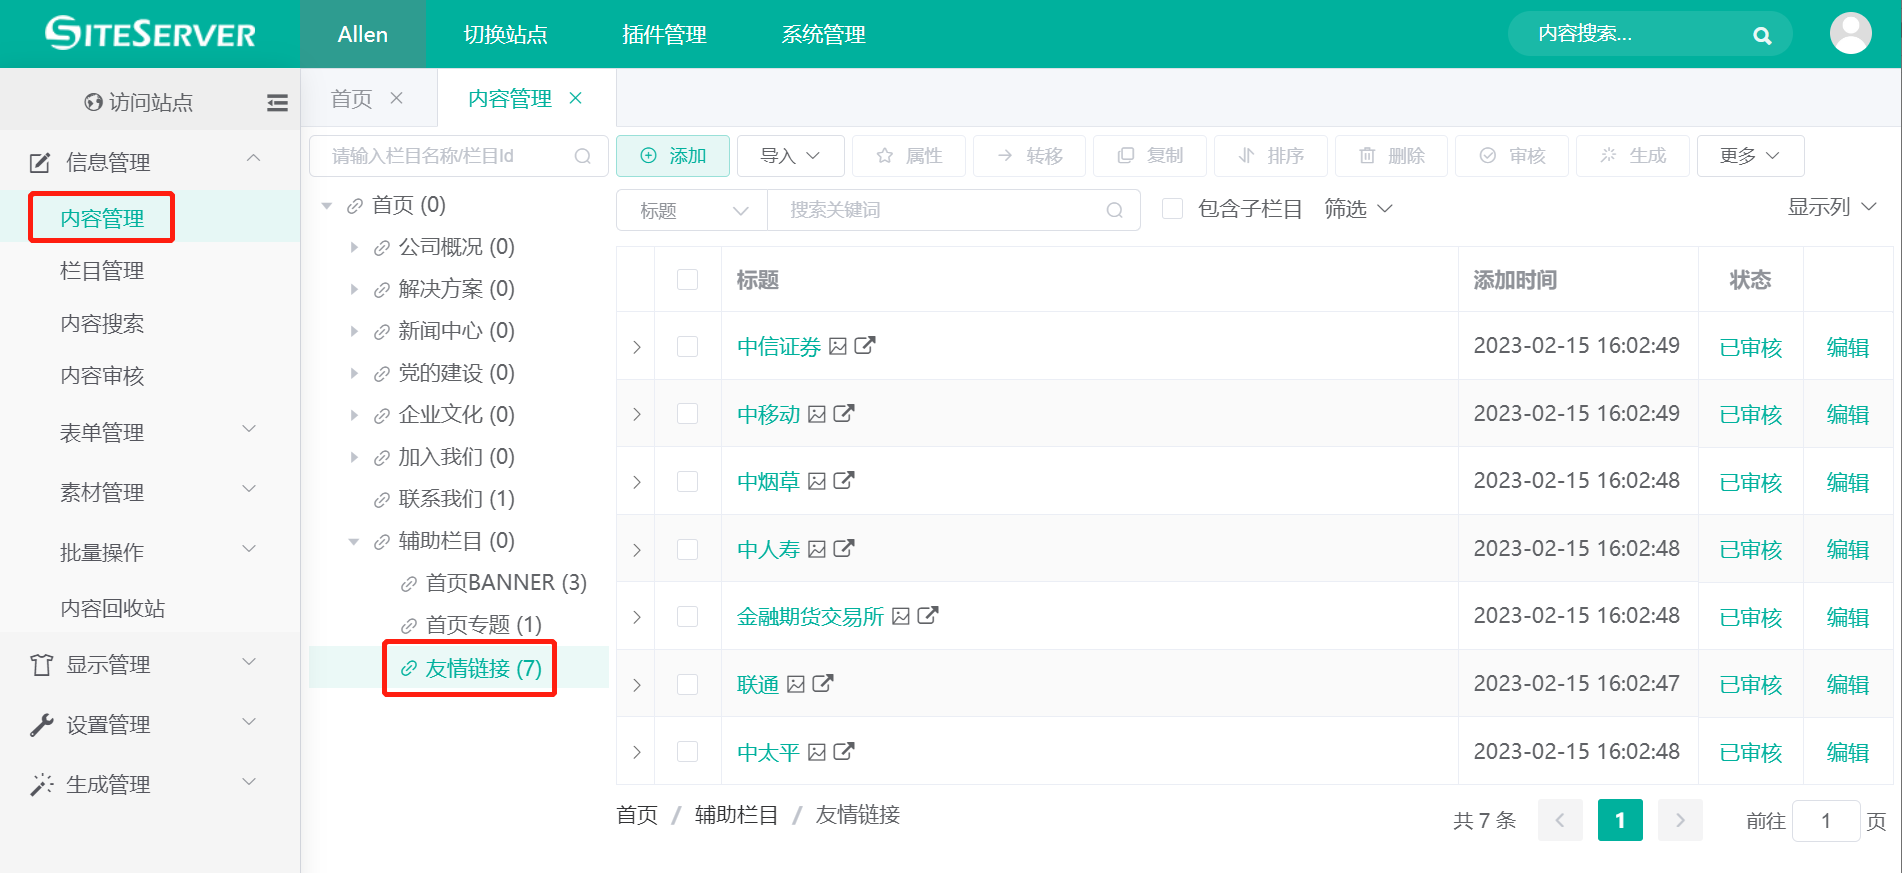Click the channel search magnifier icon

[582, 156]
